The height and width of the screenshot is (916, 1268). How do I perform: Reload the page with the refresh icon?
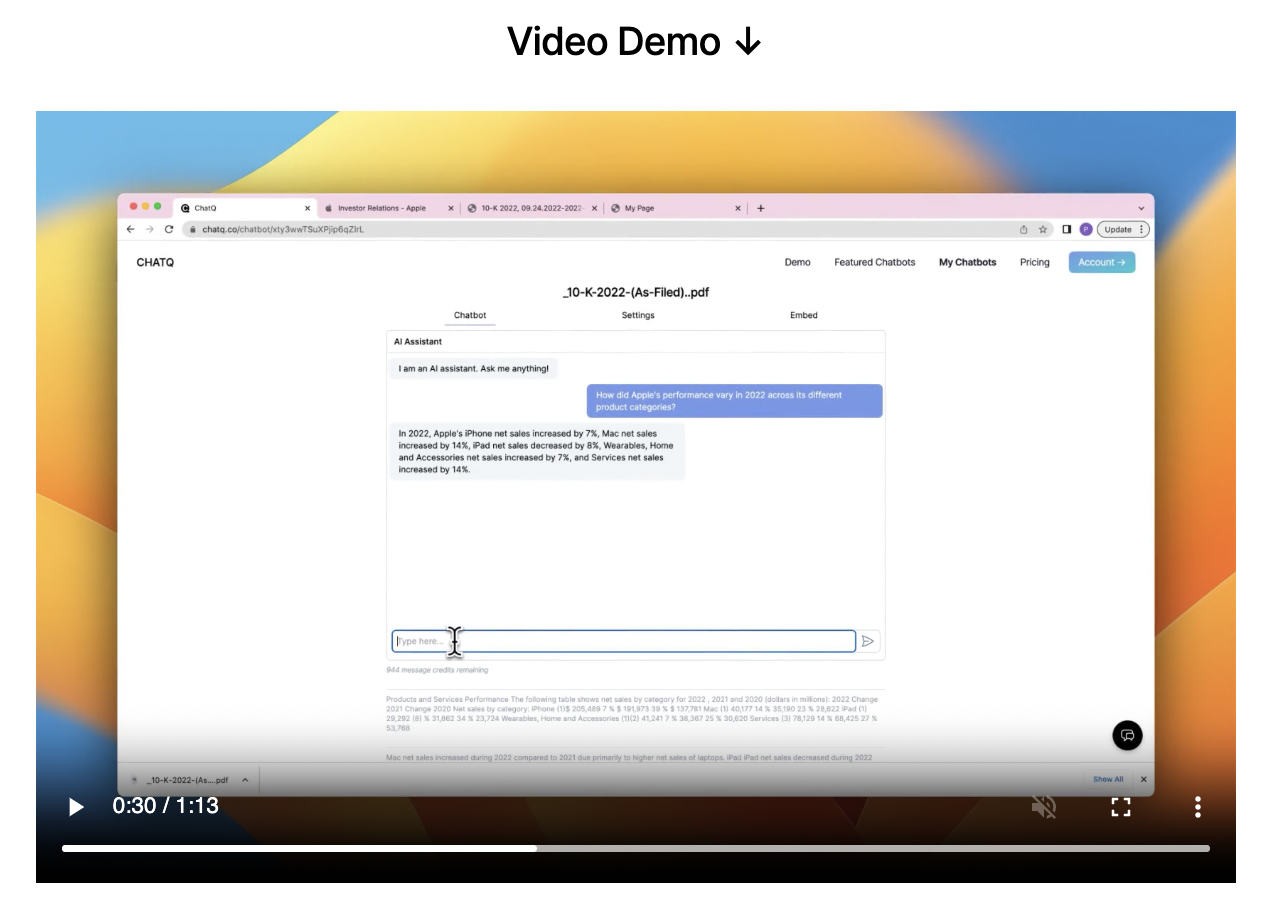[169, 229]
